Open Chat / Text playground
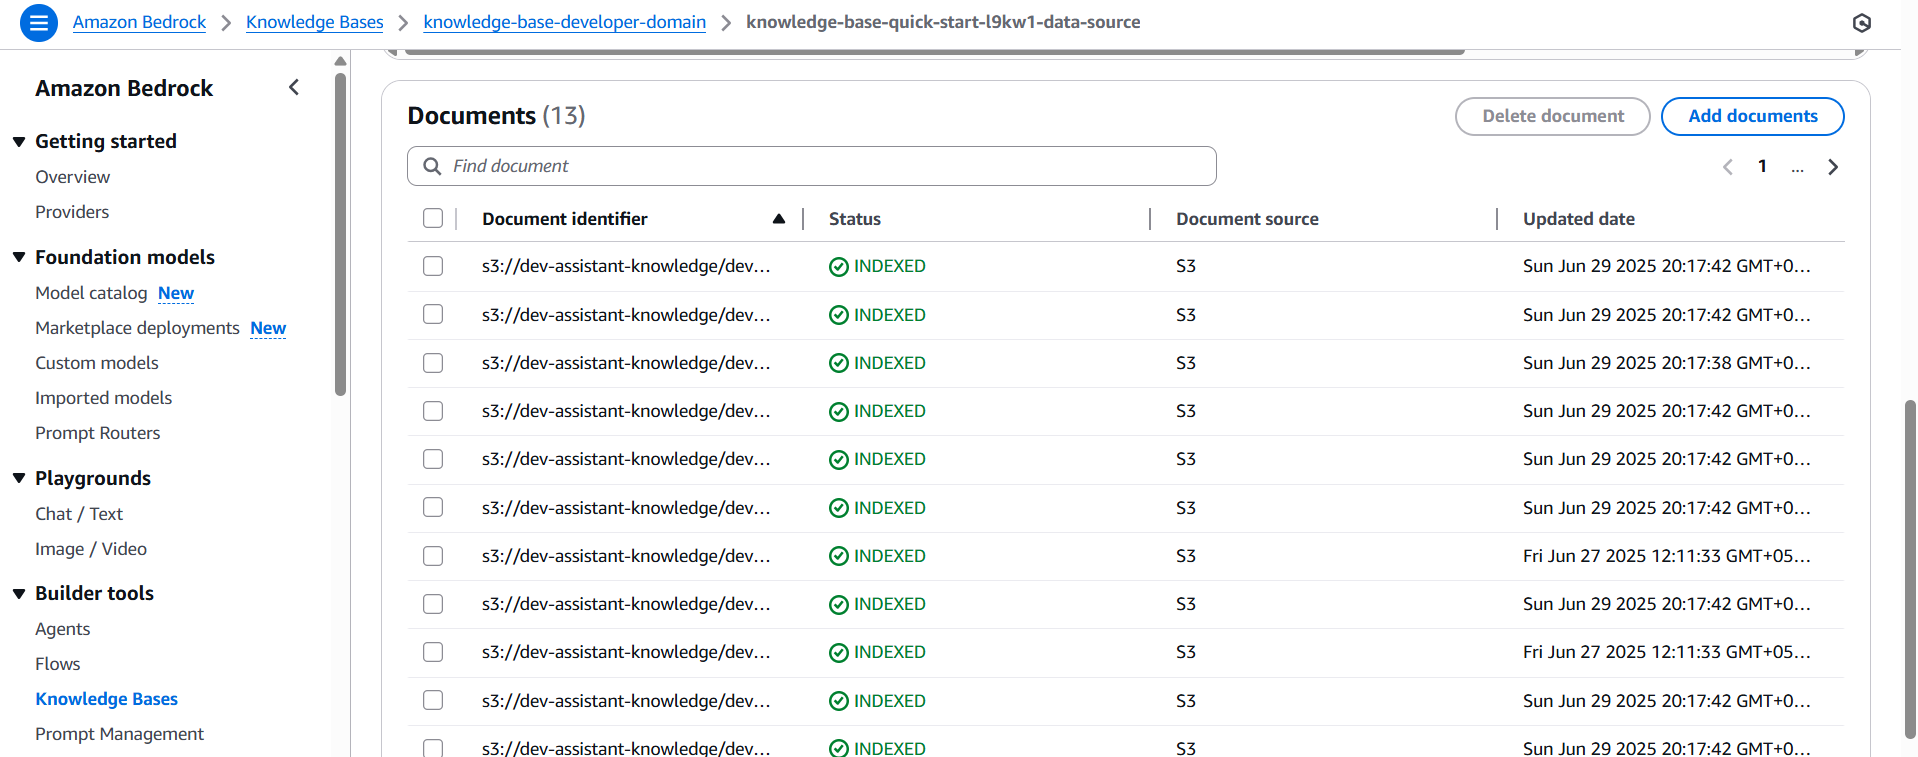 pos(79,514)
